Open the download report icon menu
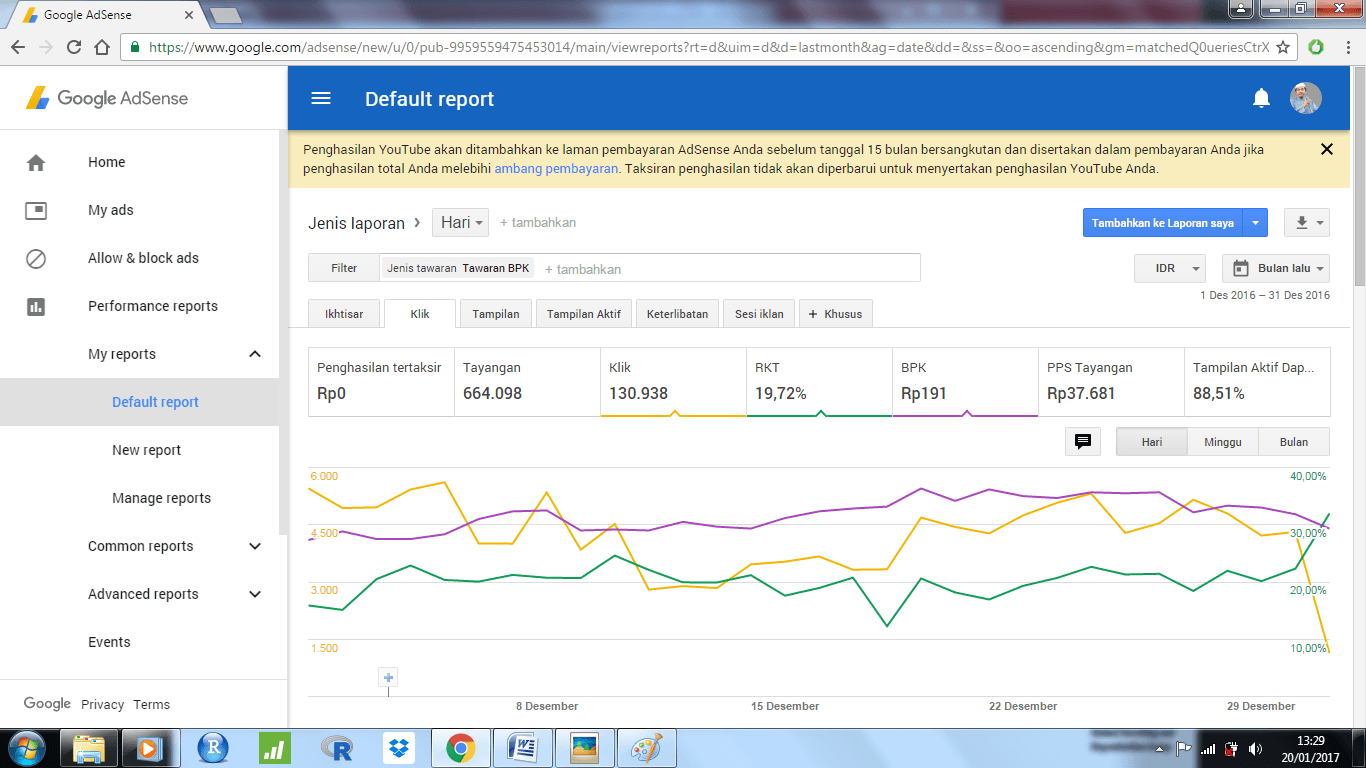Screen dimensions: 1366x768 click(x=1306, y=223)
